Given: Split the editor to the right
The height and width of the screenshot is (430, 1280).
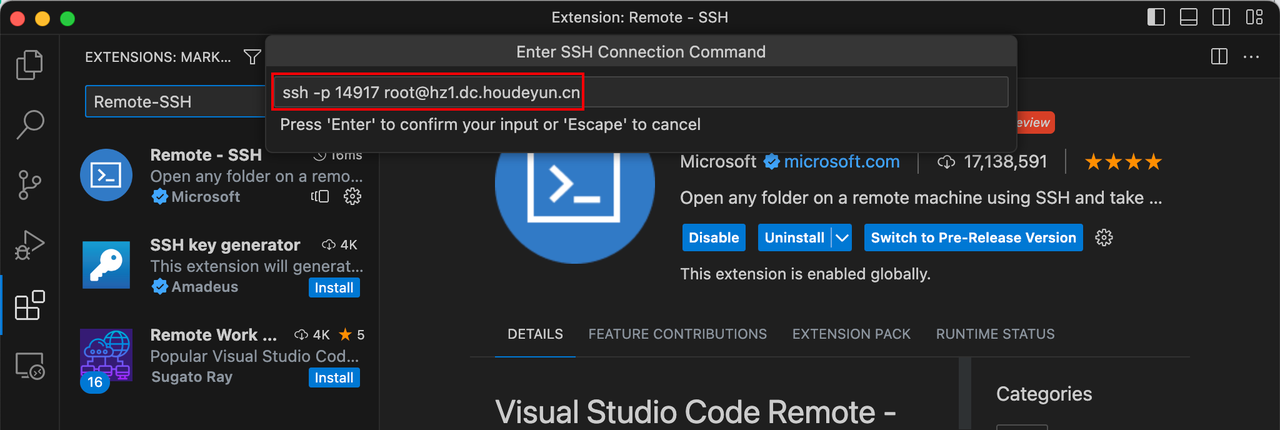Looking at the screenshot, I should coord(1219,57).
